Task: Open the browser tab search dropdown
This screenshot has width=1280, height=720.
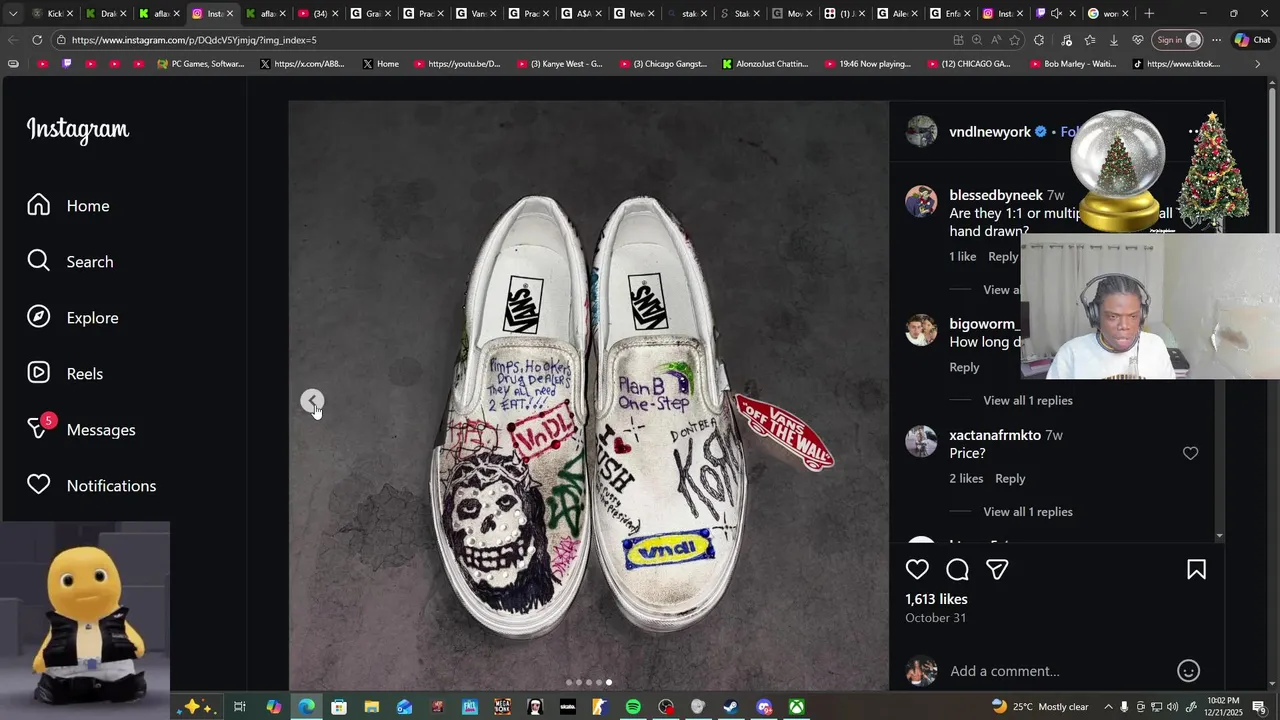Action: [12, 14]
